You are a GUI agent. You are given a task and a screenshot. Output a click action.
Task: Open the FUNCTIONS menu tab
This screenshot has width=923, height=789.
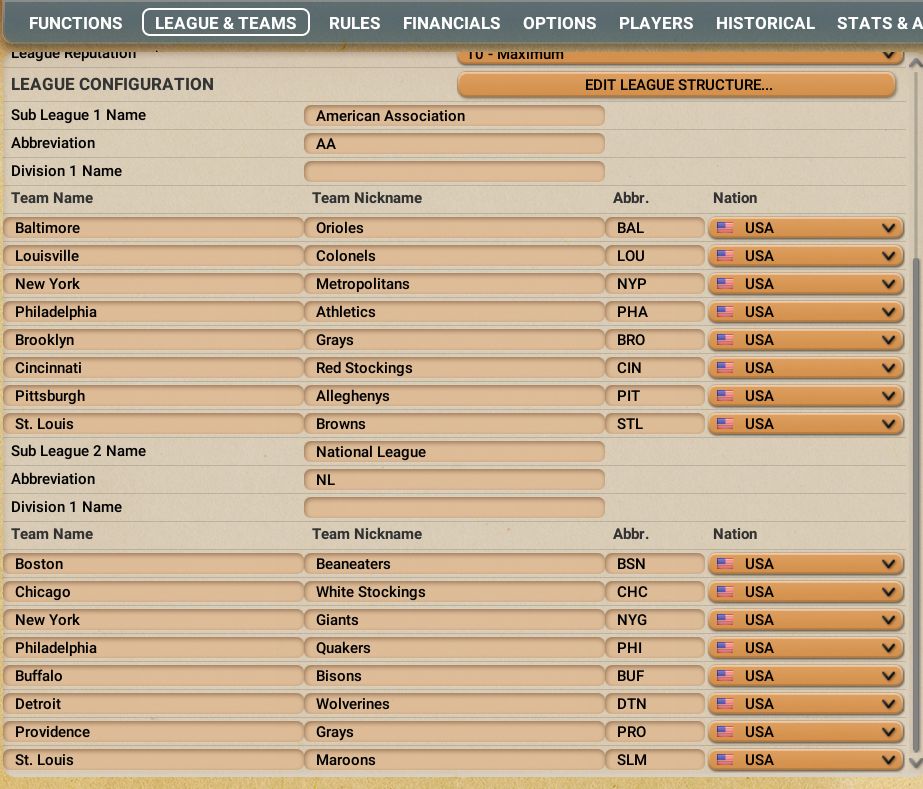[75, 23]
